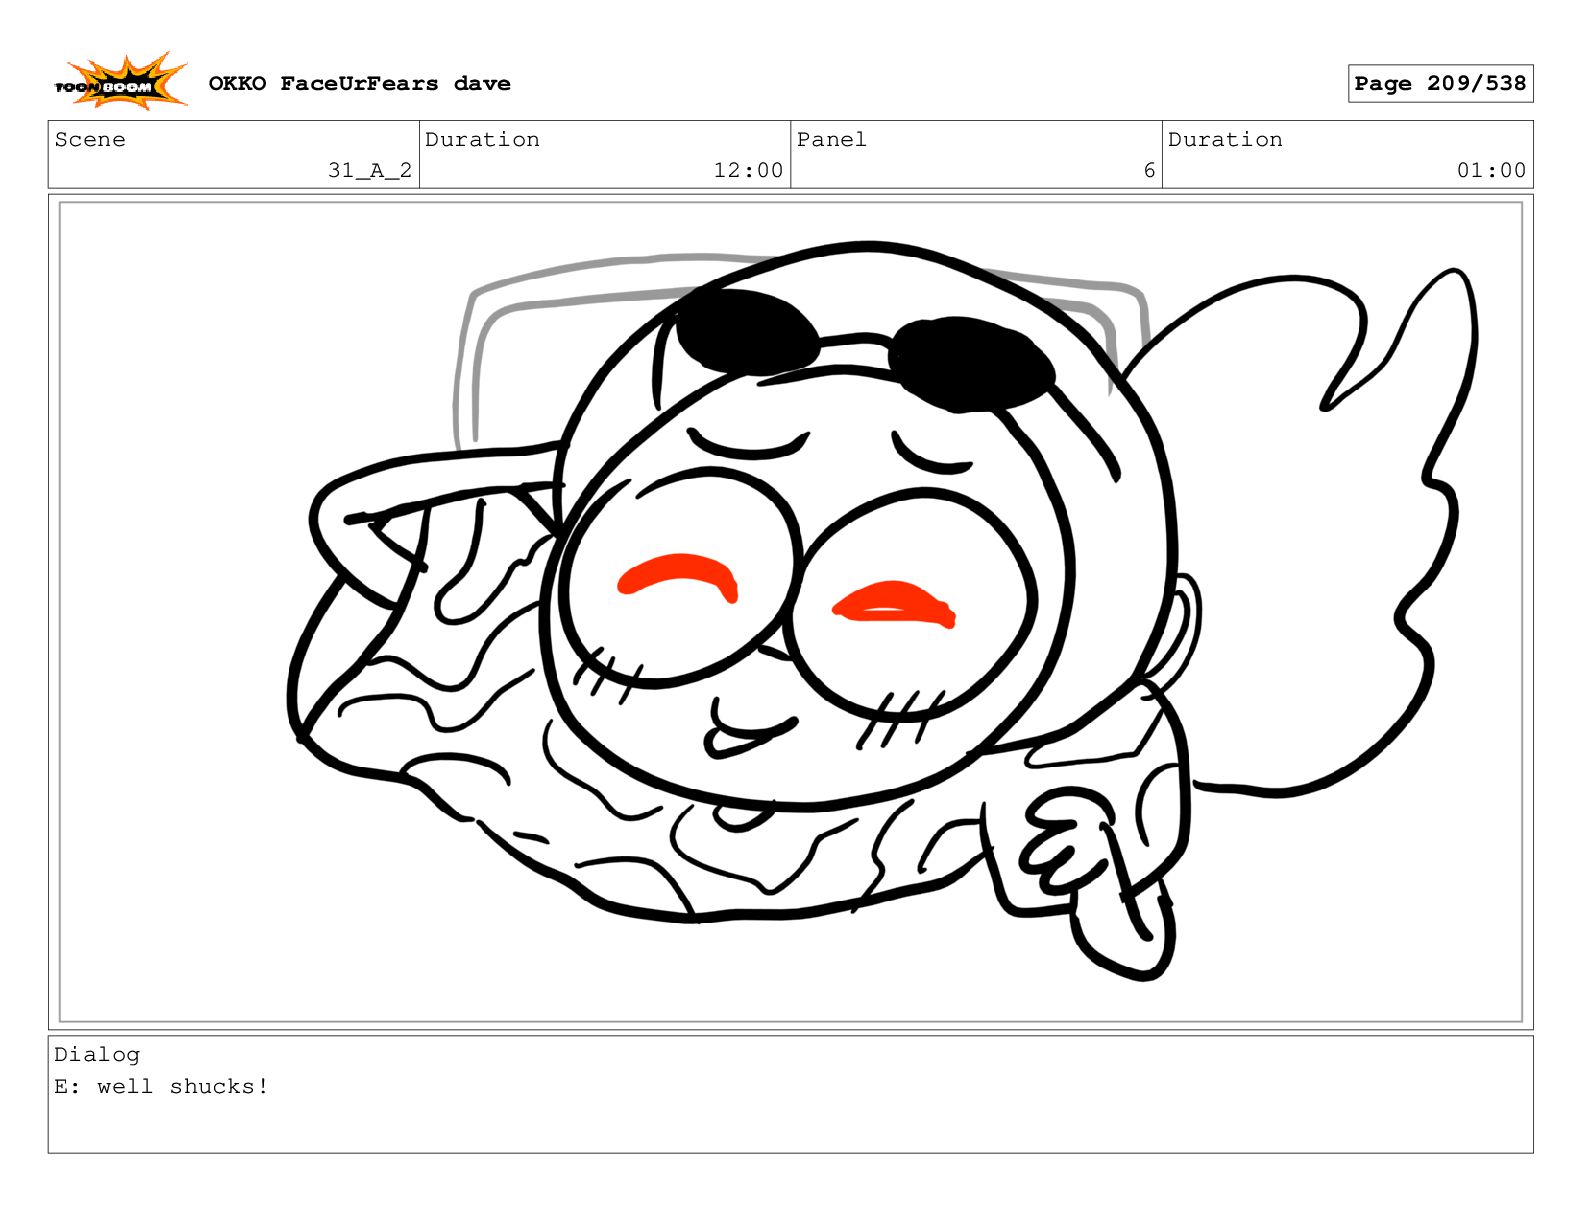Select panel number '6'
This screenshot has width=1582, height=1225.
coord(1149,171)
